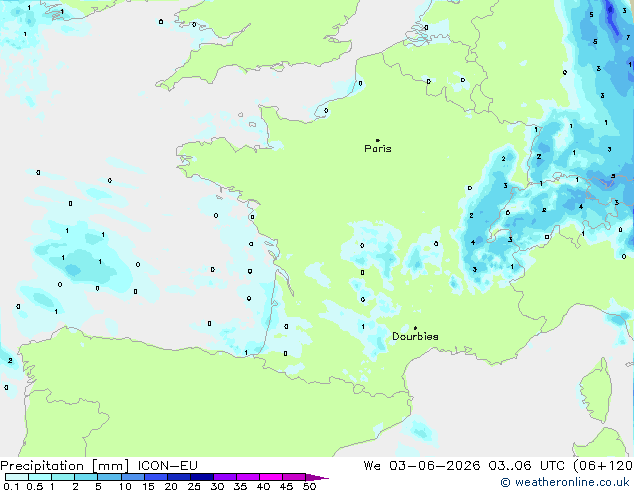Click the legend value 35

pyautogui.click(x=240, y=486)
